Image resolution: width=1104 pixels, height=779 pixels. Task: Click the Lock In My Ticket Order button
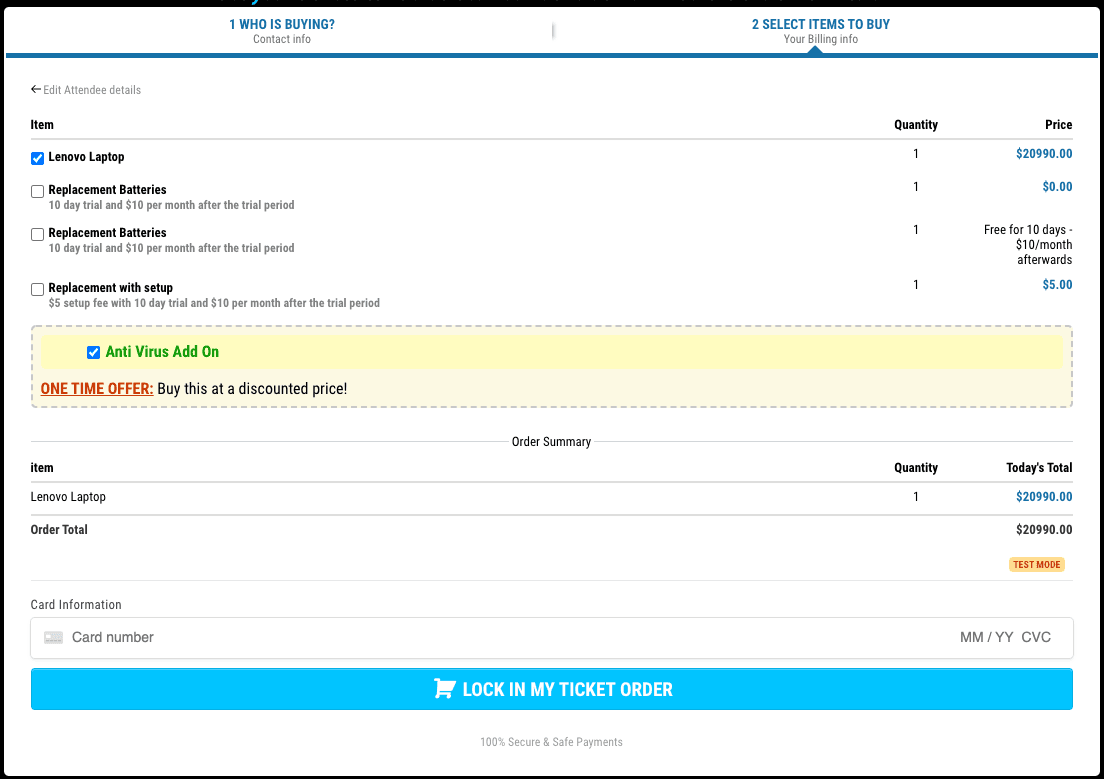551,689
